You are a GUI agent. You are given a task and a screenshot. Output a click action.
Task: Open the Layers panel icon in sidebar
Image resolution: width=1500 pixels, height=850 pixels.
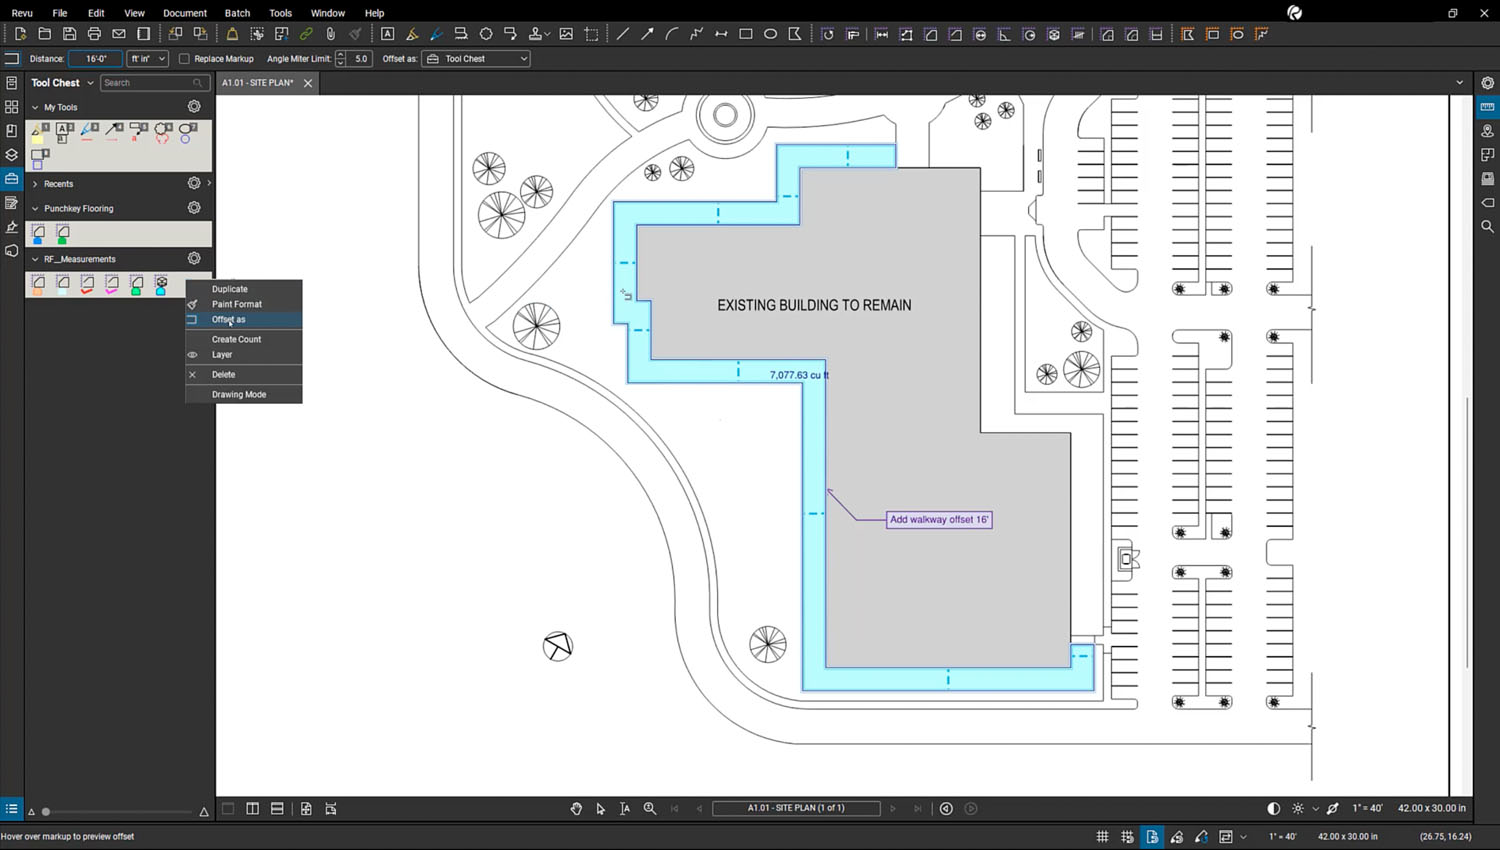[x=12, y=155]
